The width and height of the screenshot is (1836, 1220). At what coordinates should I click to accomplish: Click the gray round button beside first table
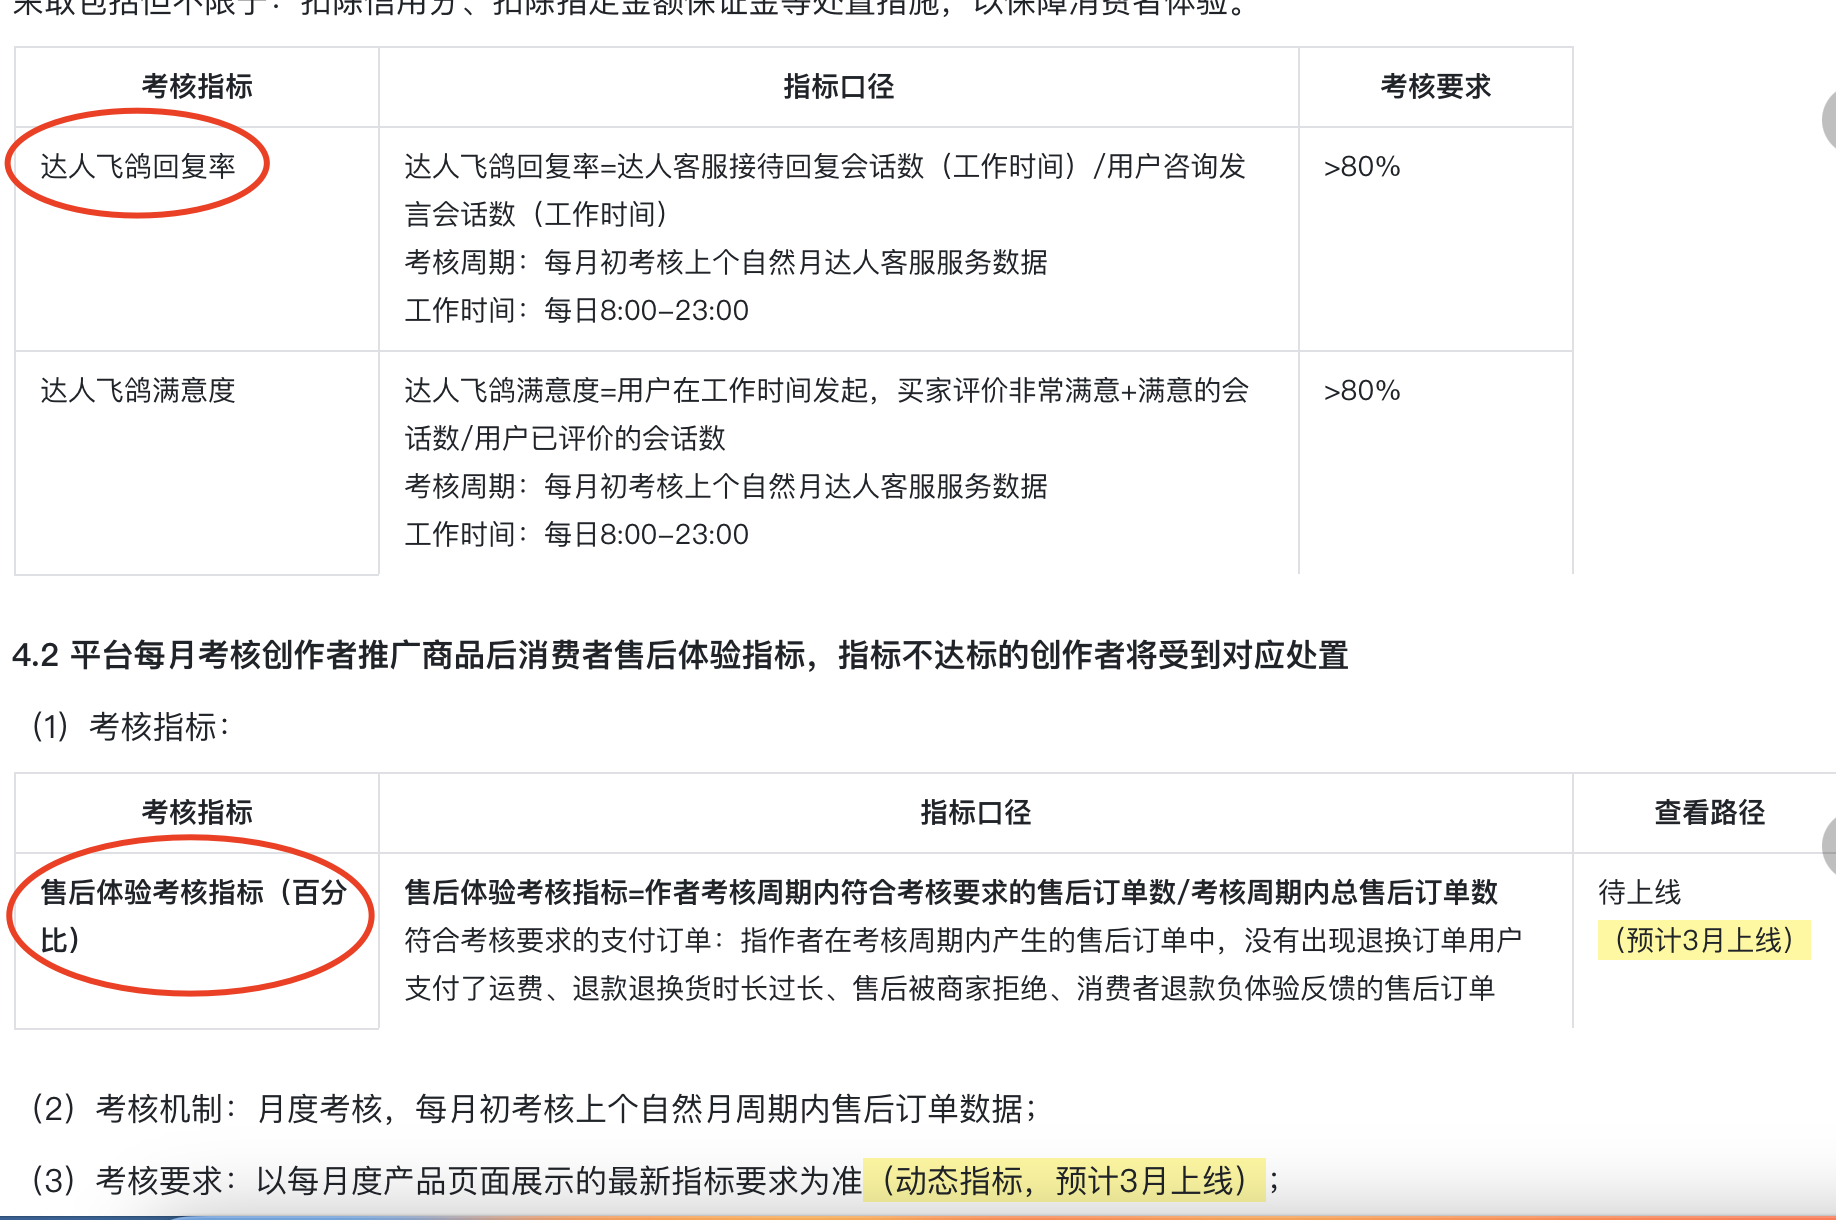click(1828, 120)
